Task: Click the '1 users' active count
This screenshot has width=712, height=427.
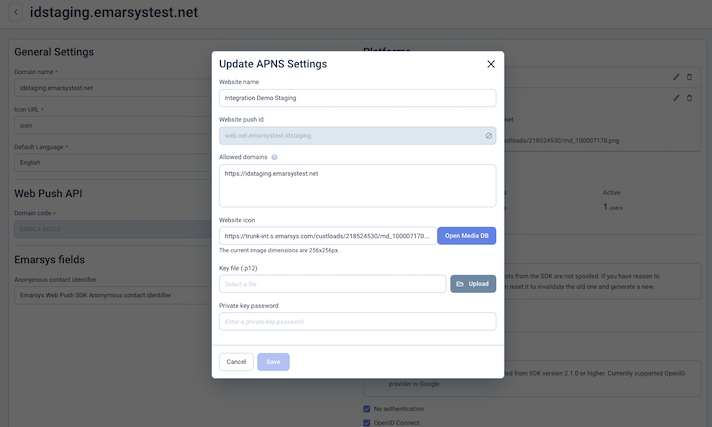Action: (x=613, y=207)
